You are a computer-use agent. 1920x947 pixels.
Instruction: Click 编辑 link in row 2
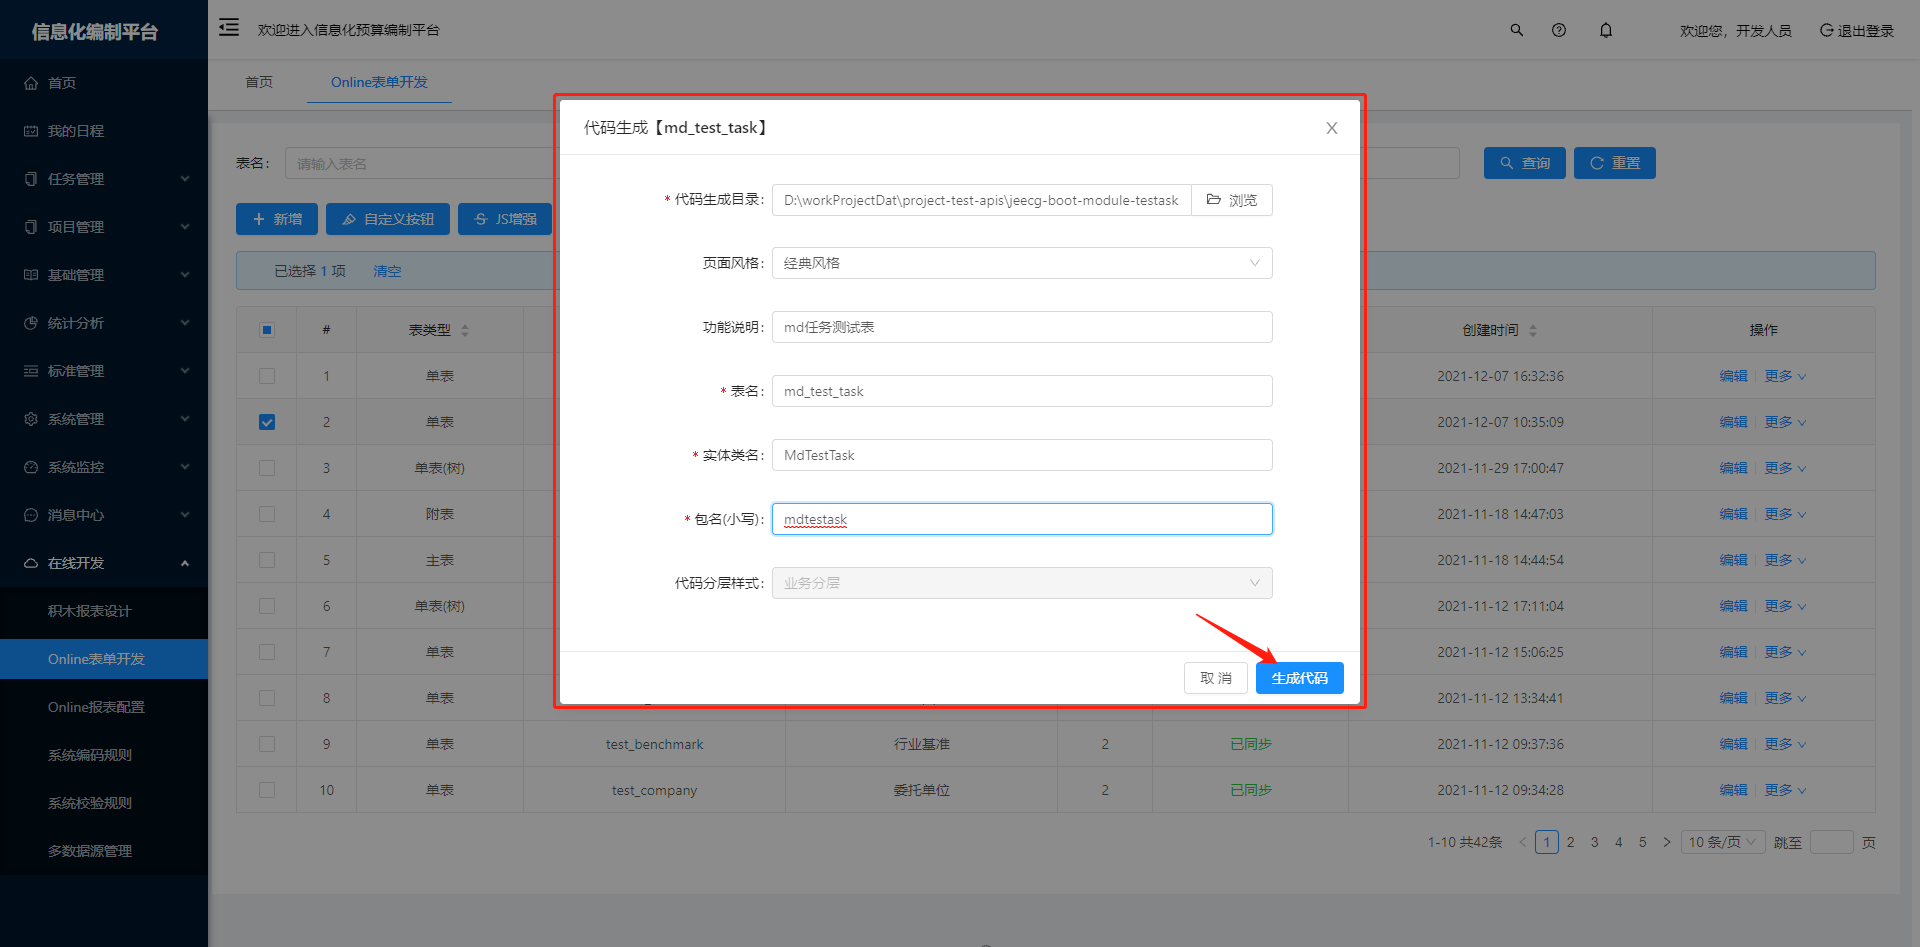tap(1733, 422)
